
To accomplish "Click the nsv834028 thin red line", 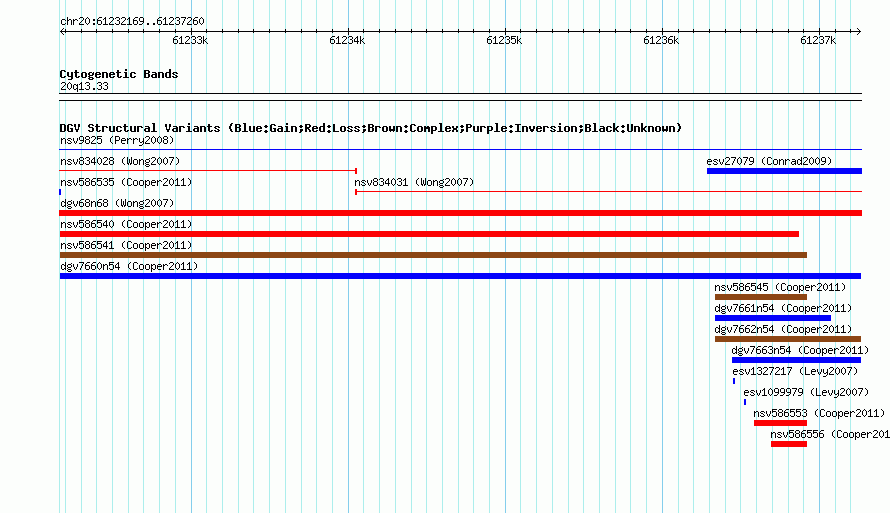I will (x=208, y=170).
